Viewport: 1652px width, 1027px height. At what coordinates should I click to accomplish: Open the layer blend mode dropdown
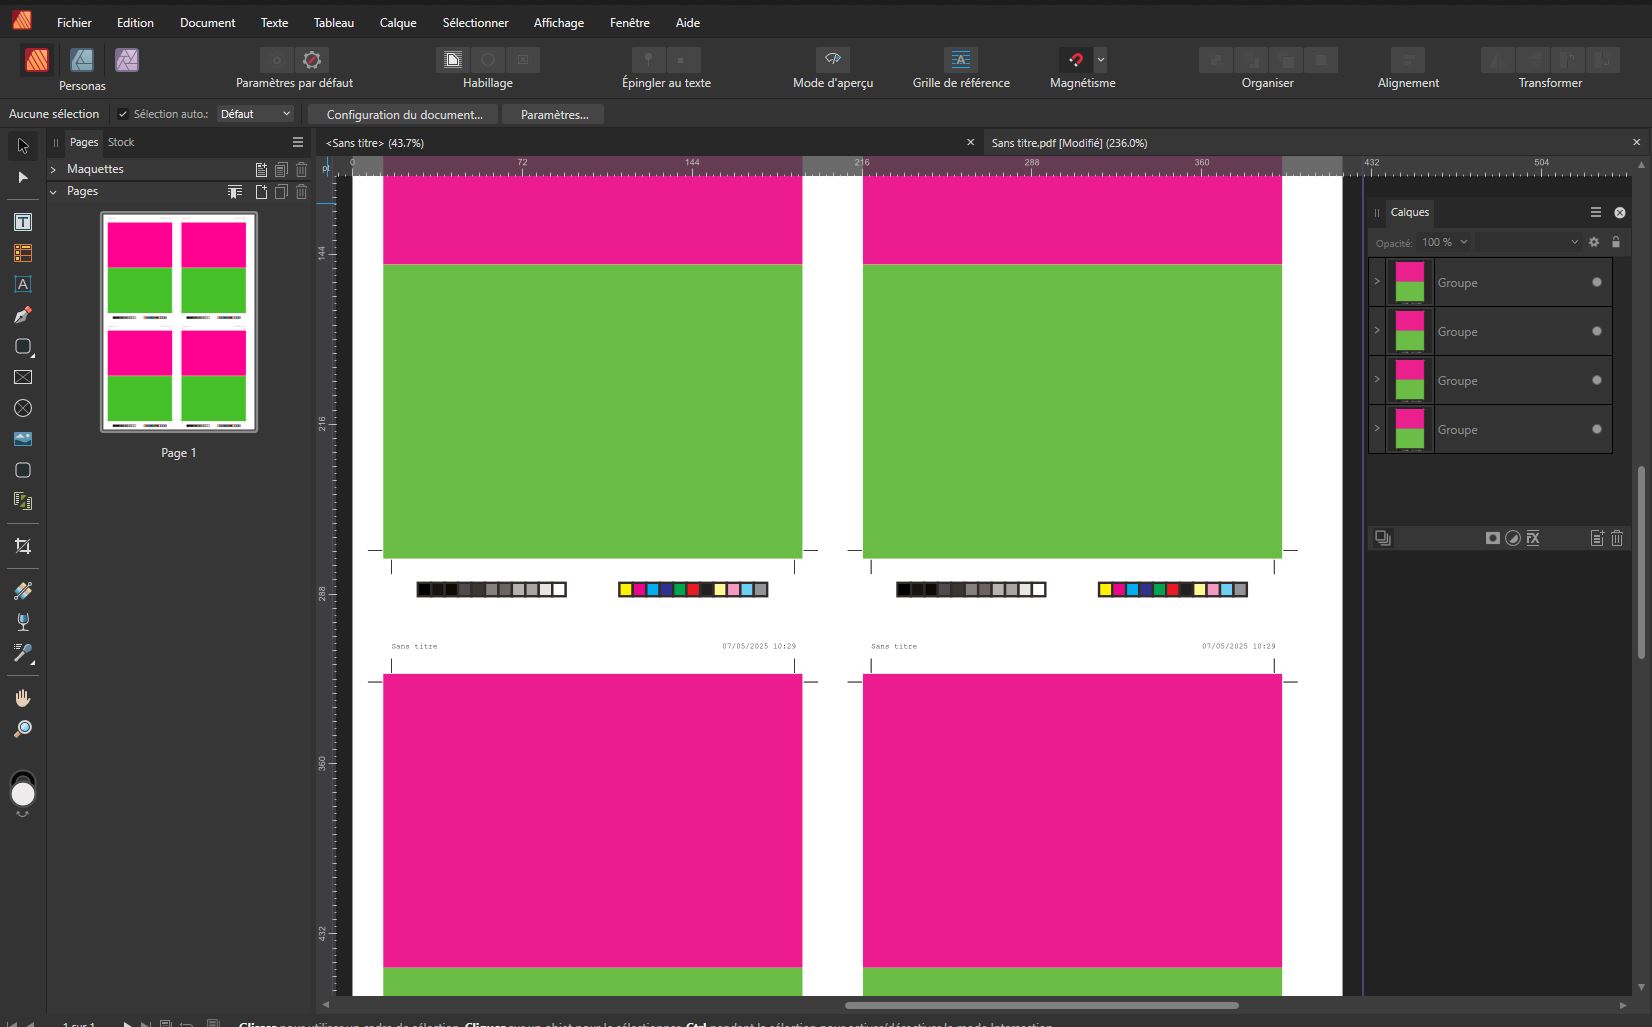(x=1528, y=242)
